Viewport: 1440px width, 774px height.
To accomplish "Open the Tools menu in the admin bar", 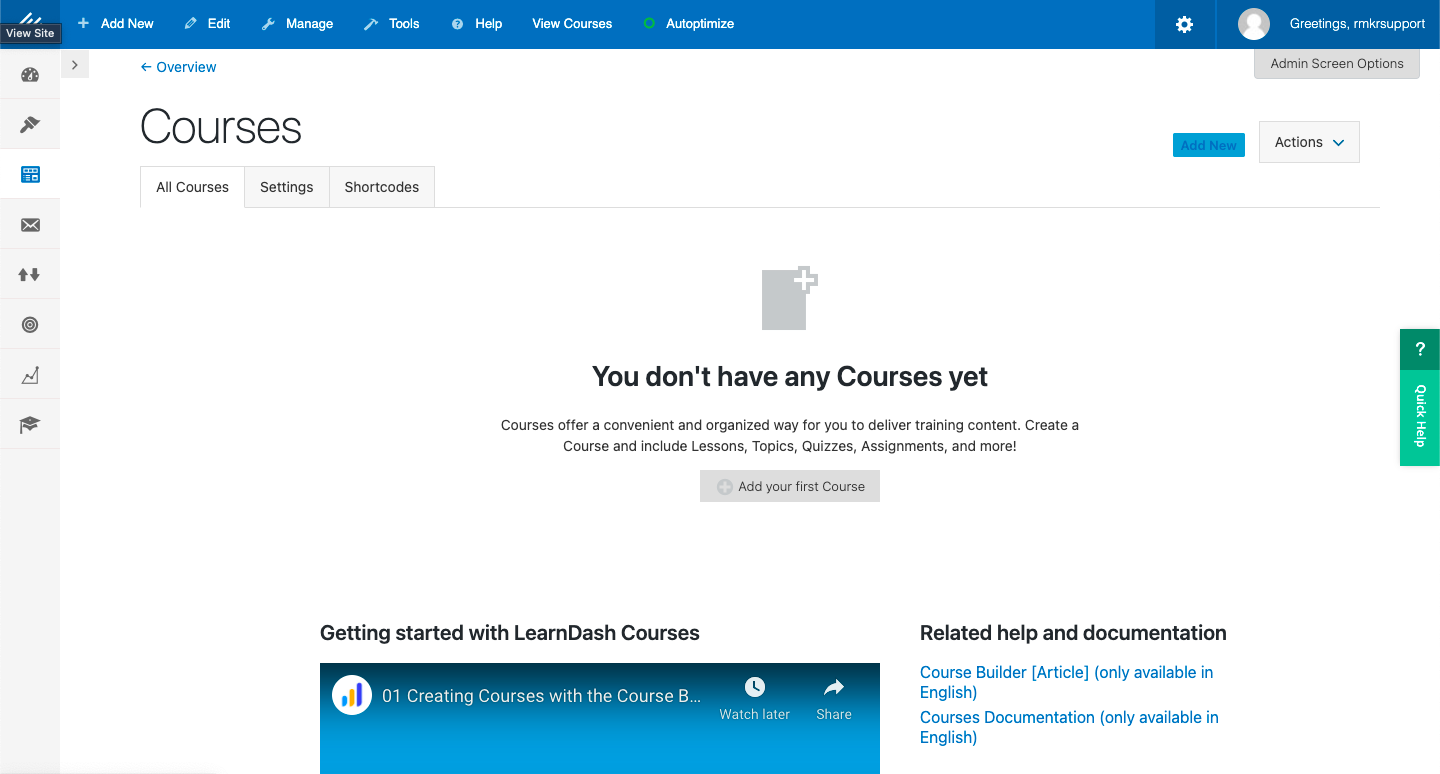I will pyautogui.click(x=391, y=23).
